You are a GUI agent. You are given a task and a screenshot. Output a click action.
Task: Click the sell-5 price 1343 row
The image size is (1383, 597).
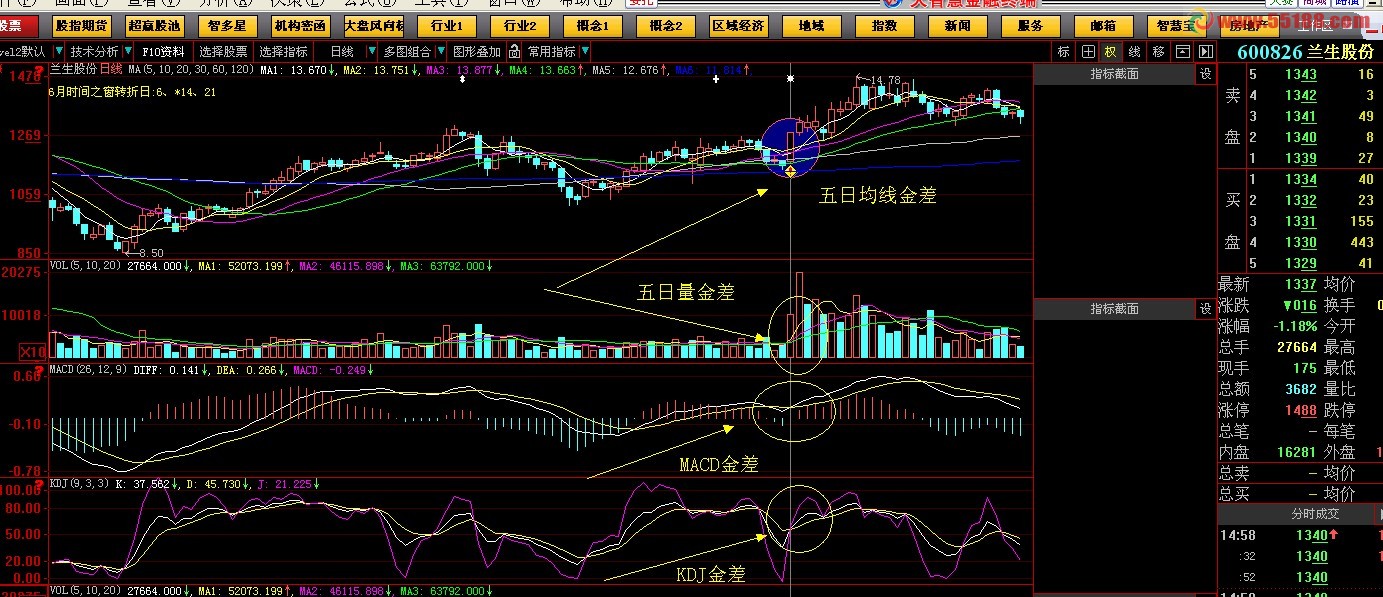tap(1312, 74)
